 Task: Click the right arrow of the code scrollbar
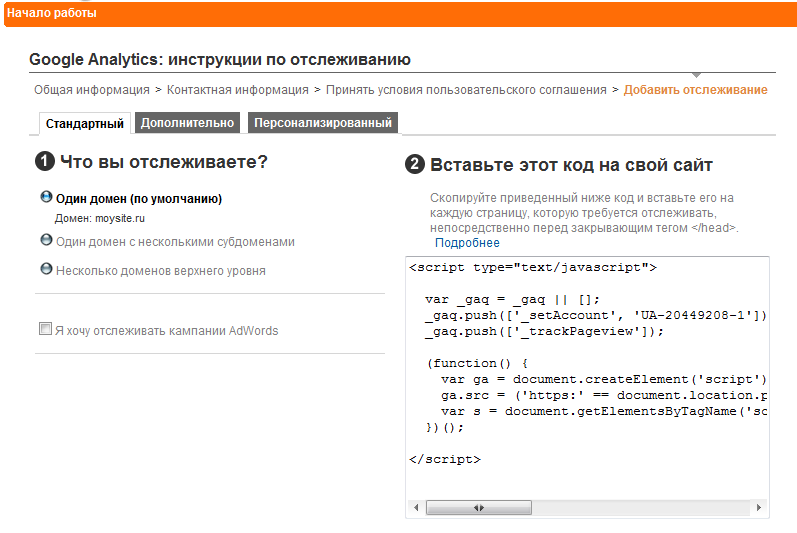[761, 508]
